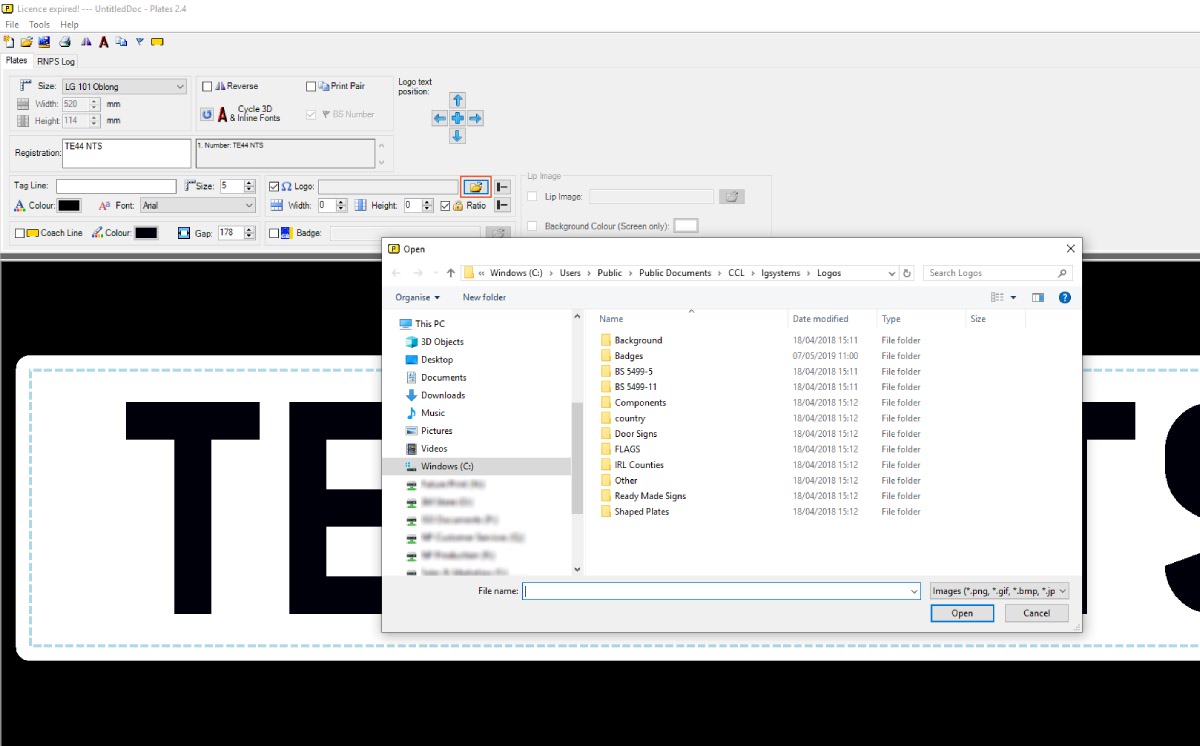This screenshot has width=1200, height=746.
Task: Open the Help menu
Action: 69,24
